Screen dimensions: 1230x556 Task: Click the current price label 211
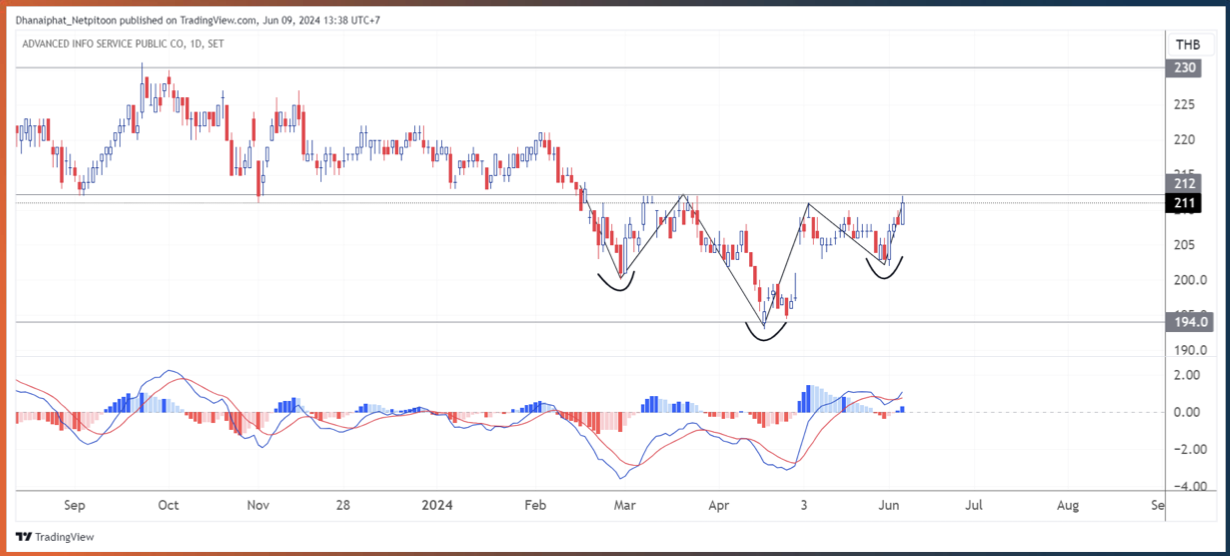point(1185,204)
